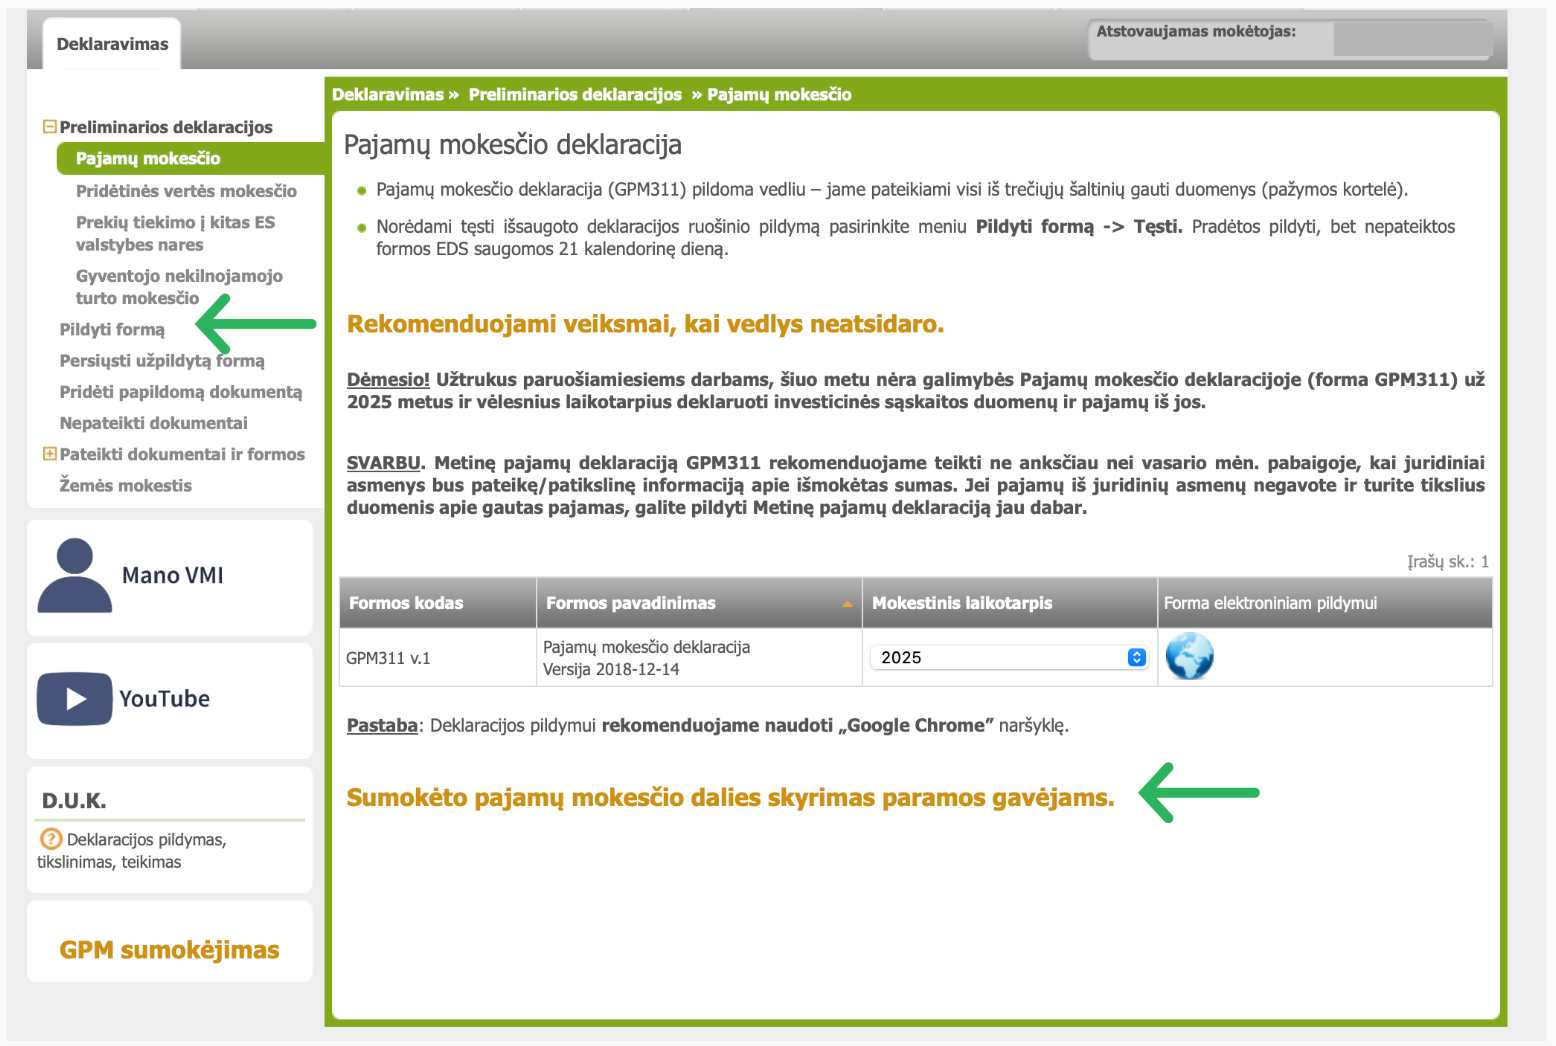Image resolution: width=1556 pixels, height=1046 pixels.
Task: Open Persiųsti užpildytą formą menu item
Action: 162,361
